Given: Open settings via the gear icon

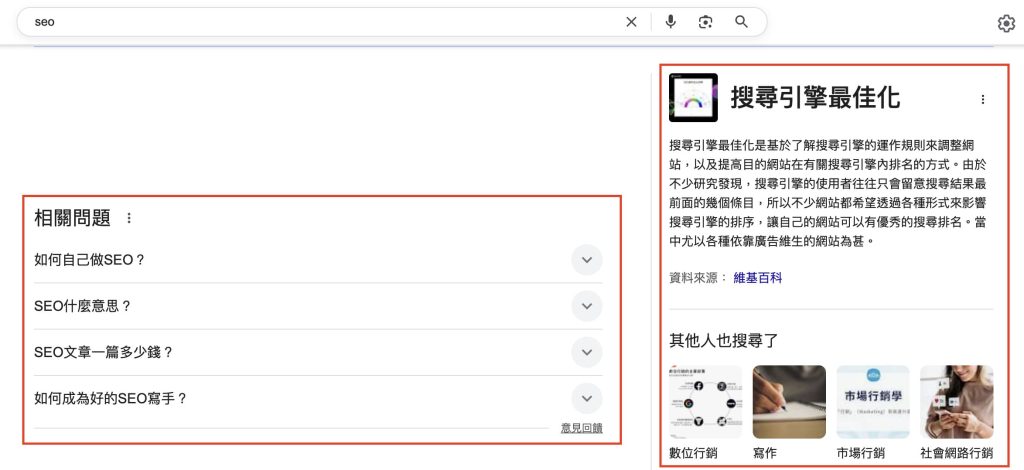Looking at the screenshot, I should pyautogui.click(x=1006, y=24).
